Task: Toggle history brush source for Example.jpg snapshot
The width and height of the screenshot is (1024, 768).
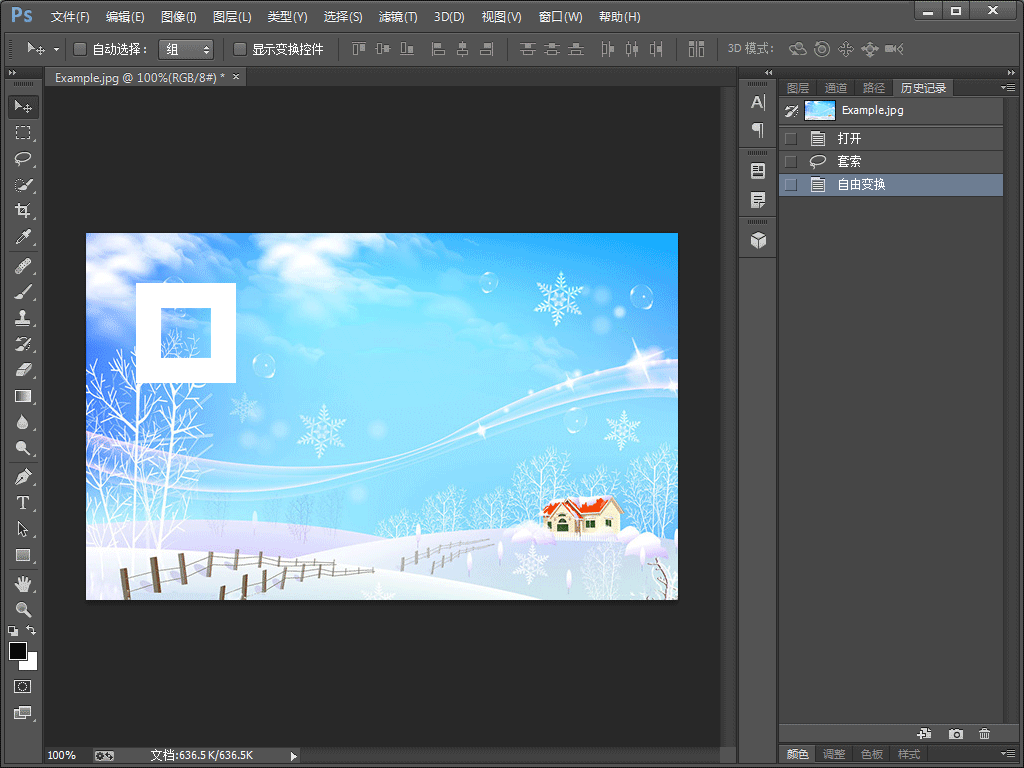Action: 791,110
